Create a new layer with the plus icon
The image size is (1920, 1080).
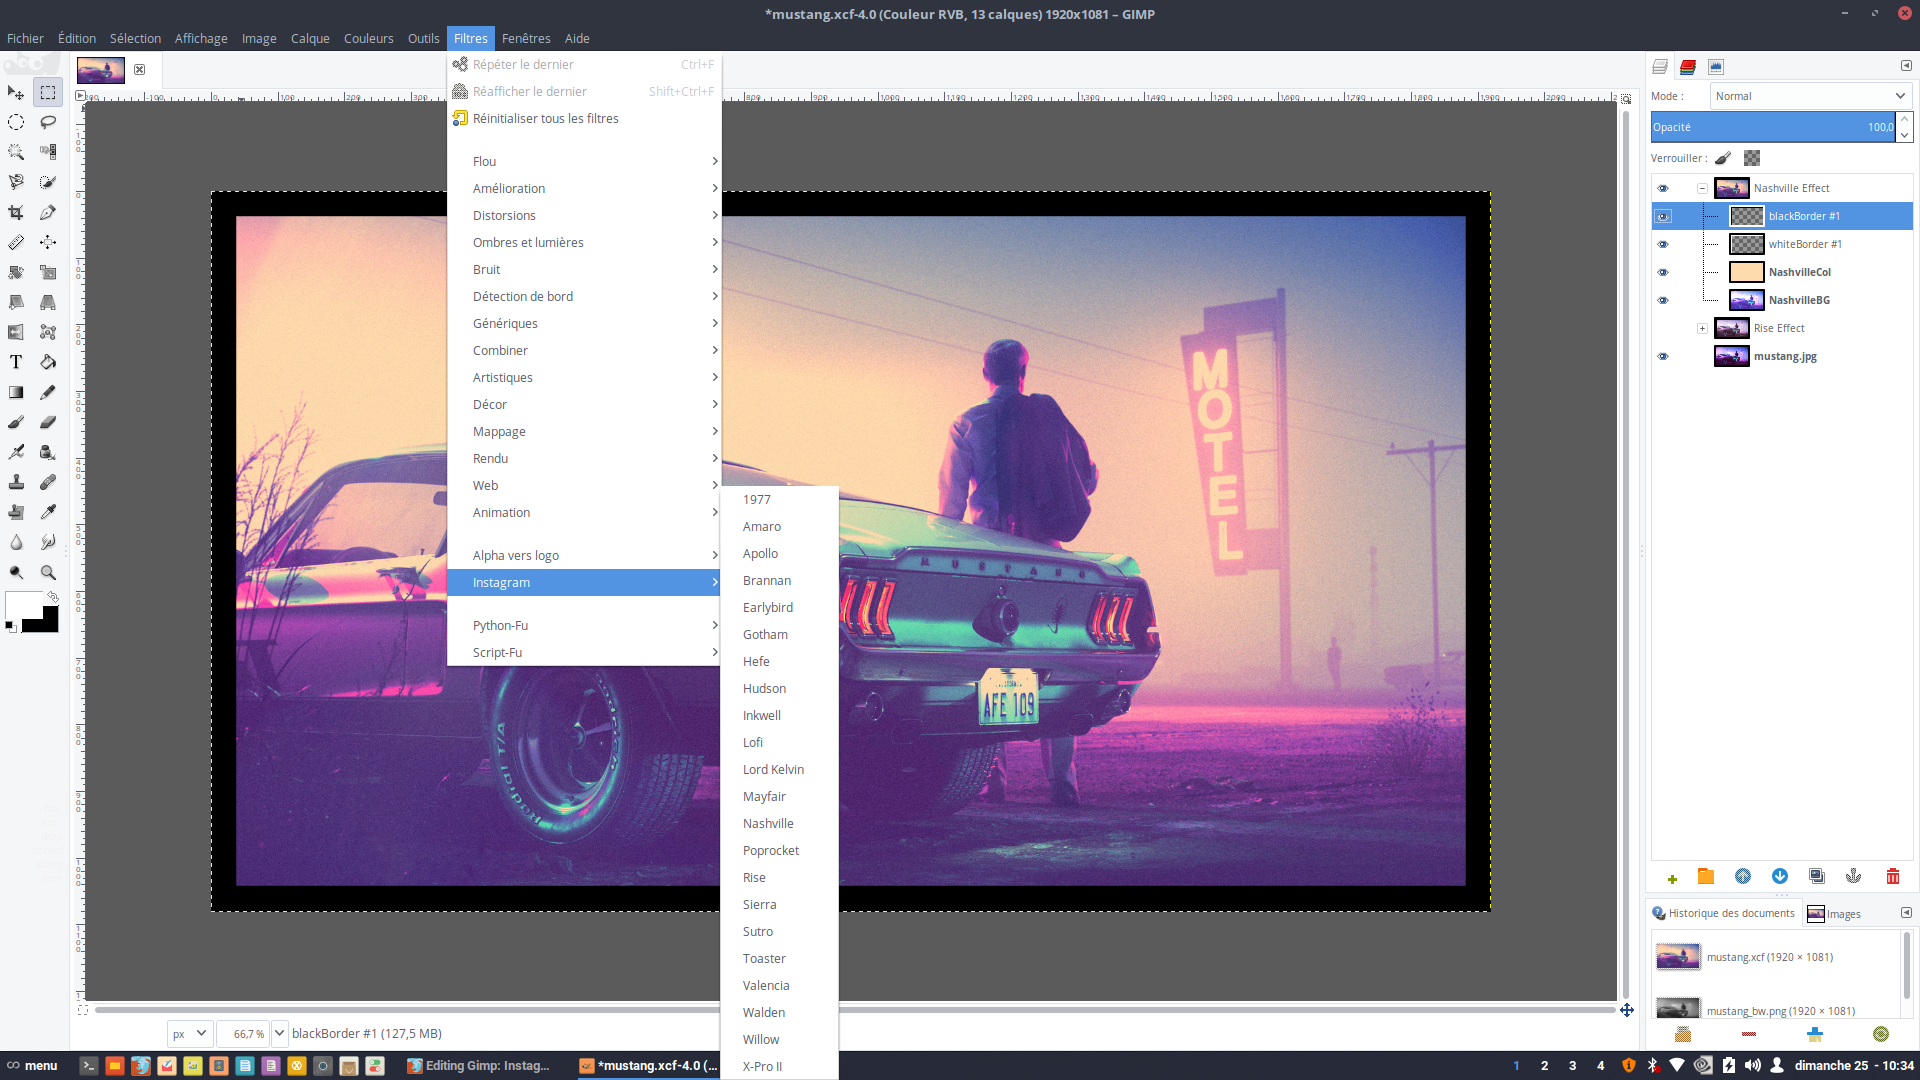tap(1673, 877)
